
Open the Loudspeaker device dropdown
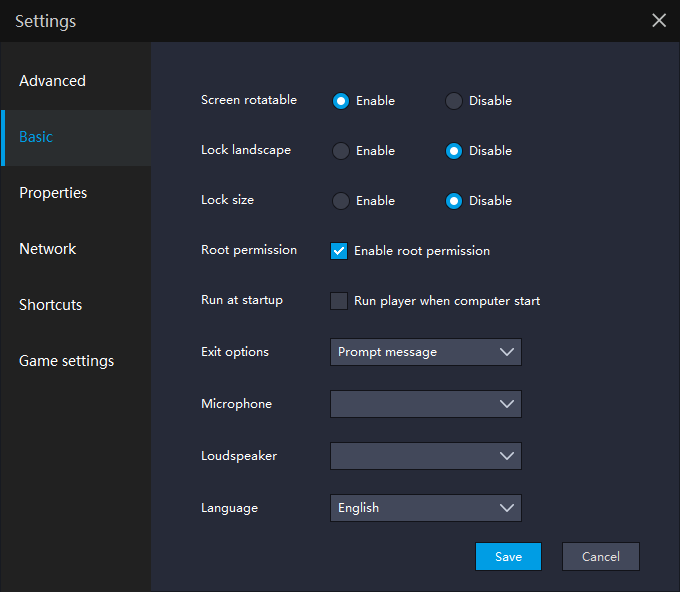[425, 456]
